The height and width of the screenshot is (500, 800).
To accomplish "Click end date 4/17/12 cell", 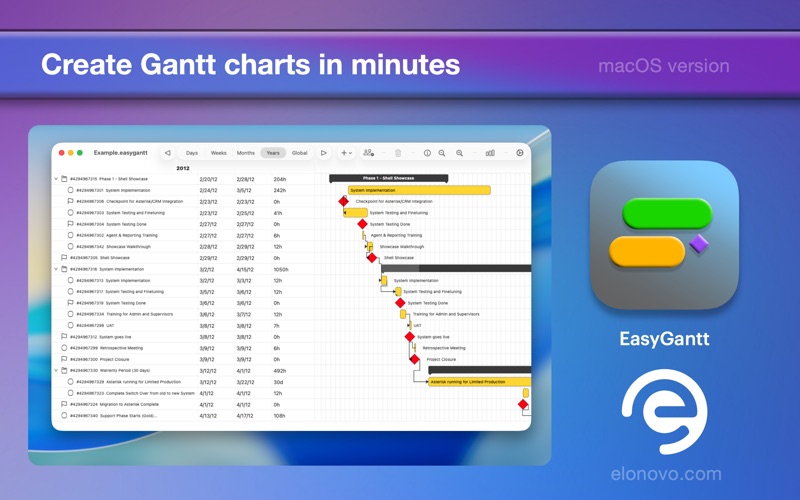I will coord(245,416).
